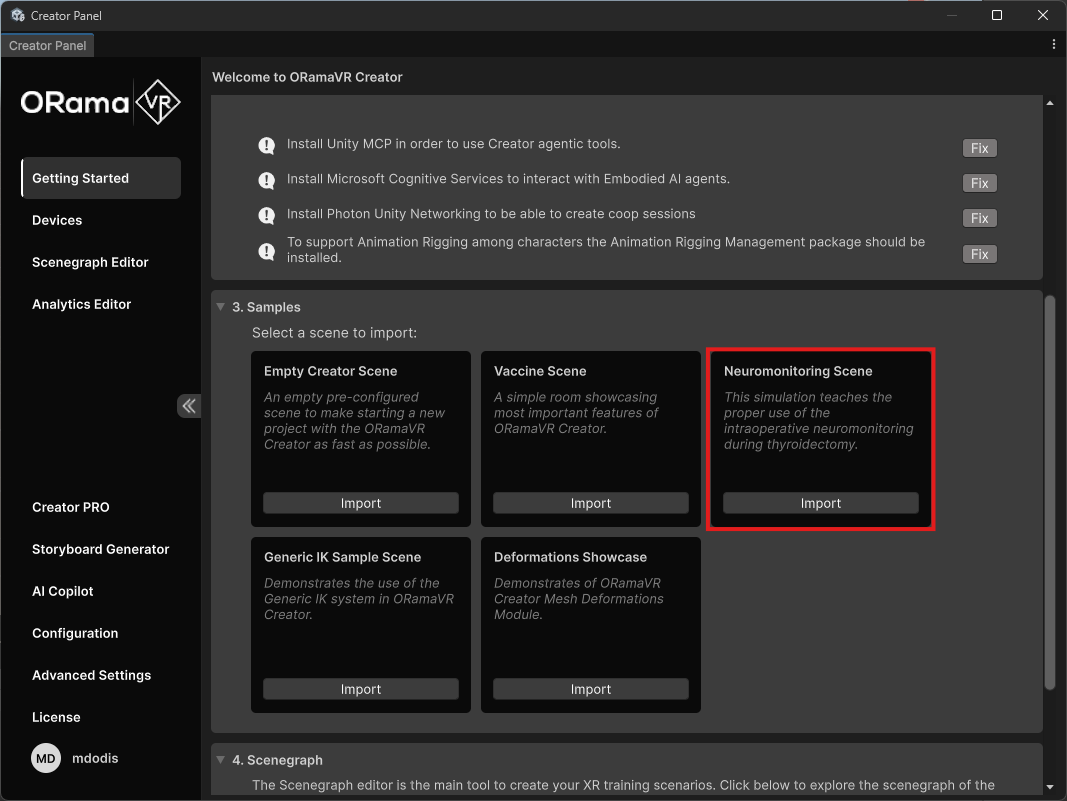Click the ORamaVR logo
This screenshot has width=1067, height=801.
pos(101,102)
